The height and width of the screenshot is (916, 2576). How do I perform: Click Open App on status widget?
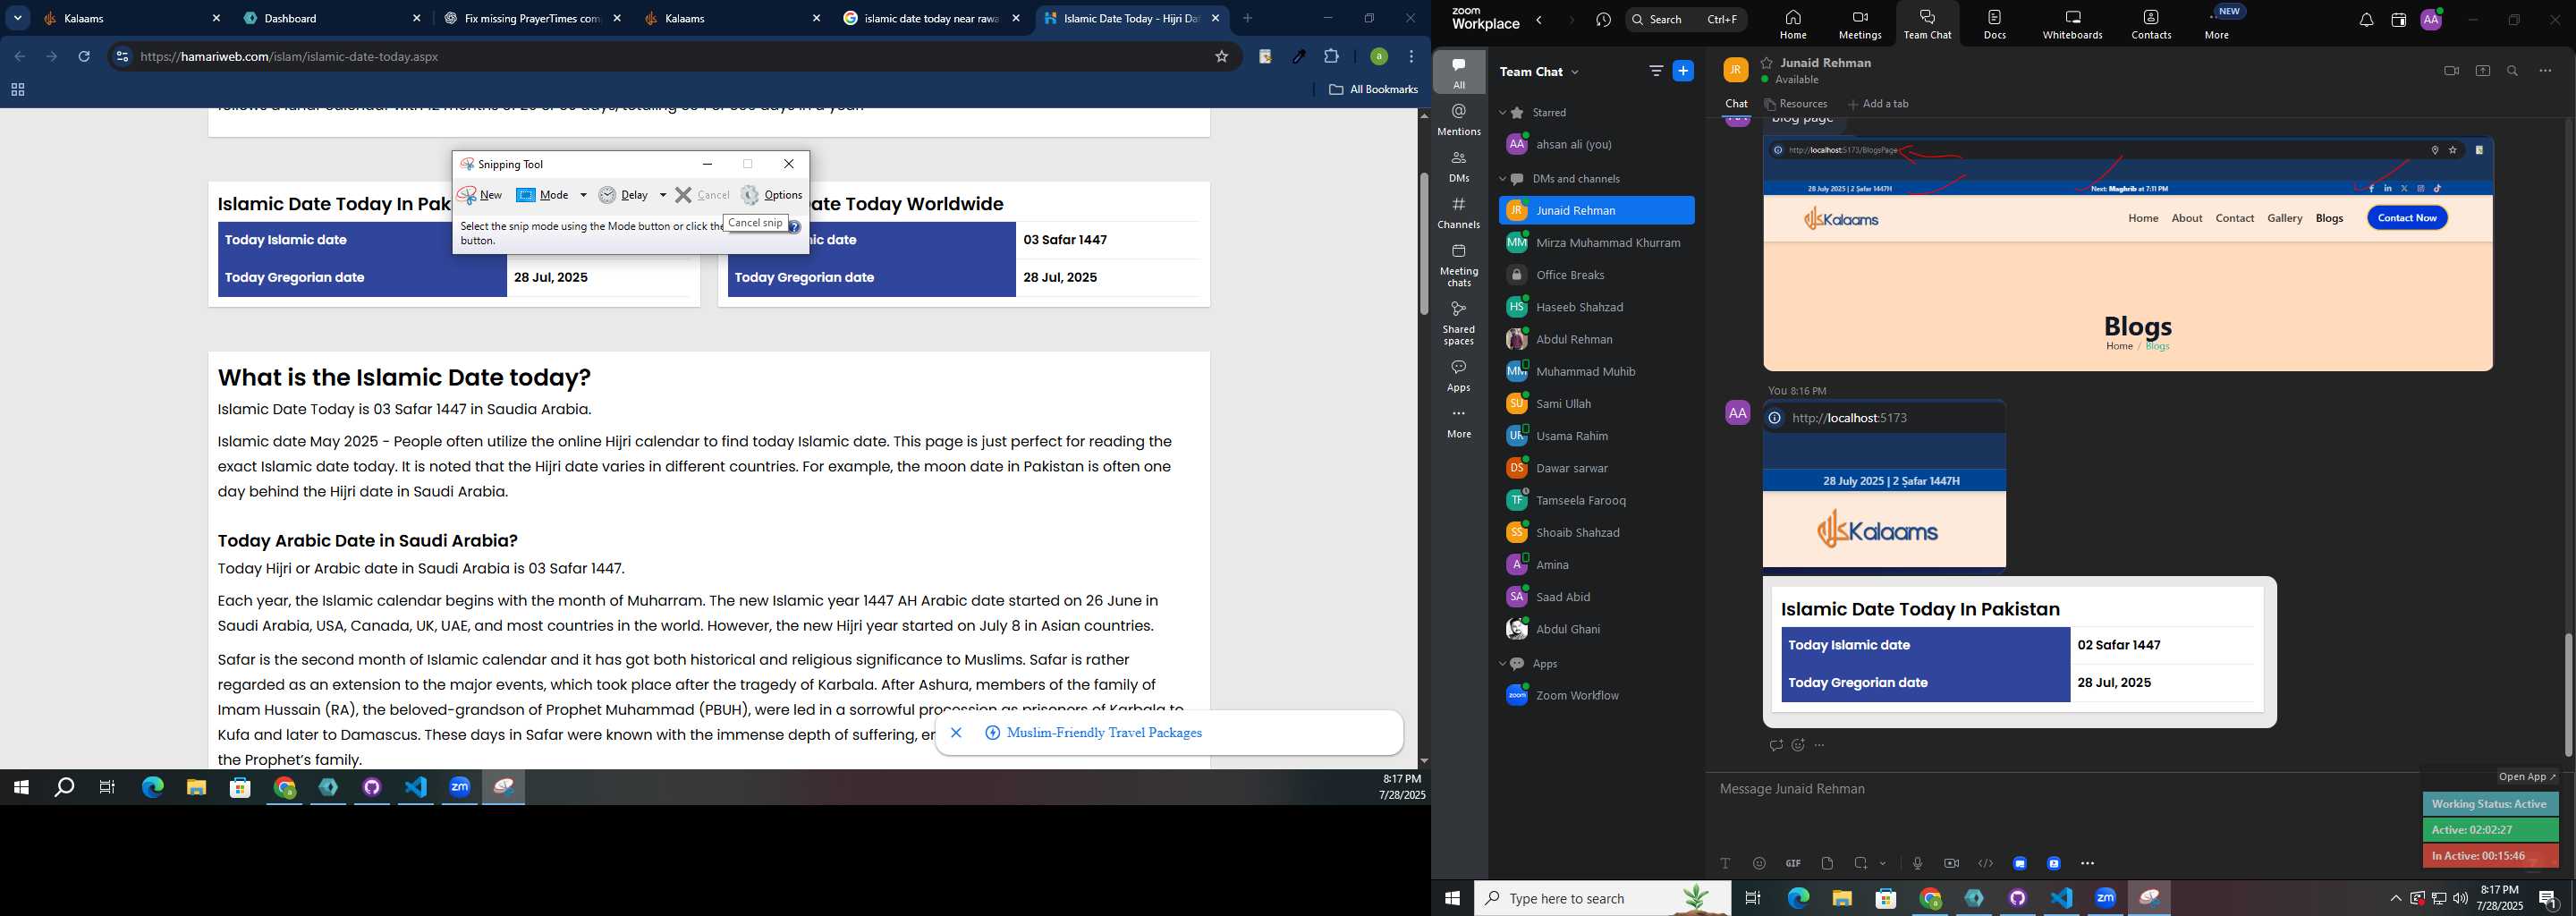pos(2527,777)
